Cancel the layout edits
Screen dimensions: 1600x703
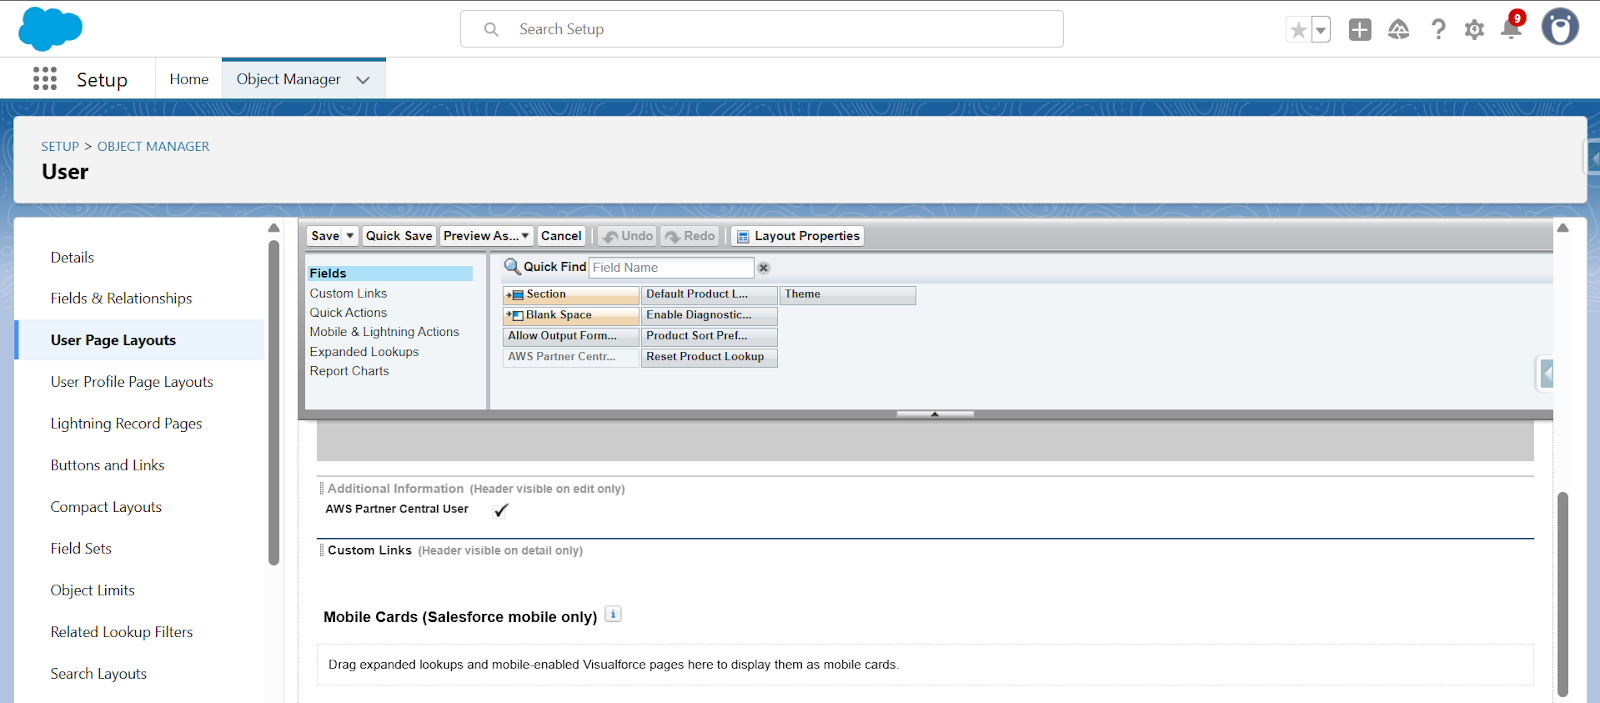click(561, 236)
